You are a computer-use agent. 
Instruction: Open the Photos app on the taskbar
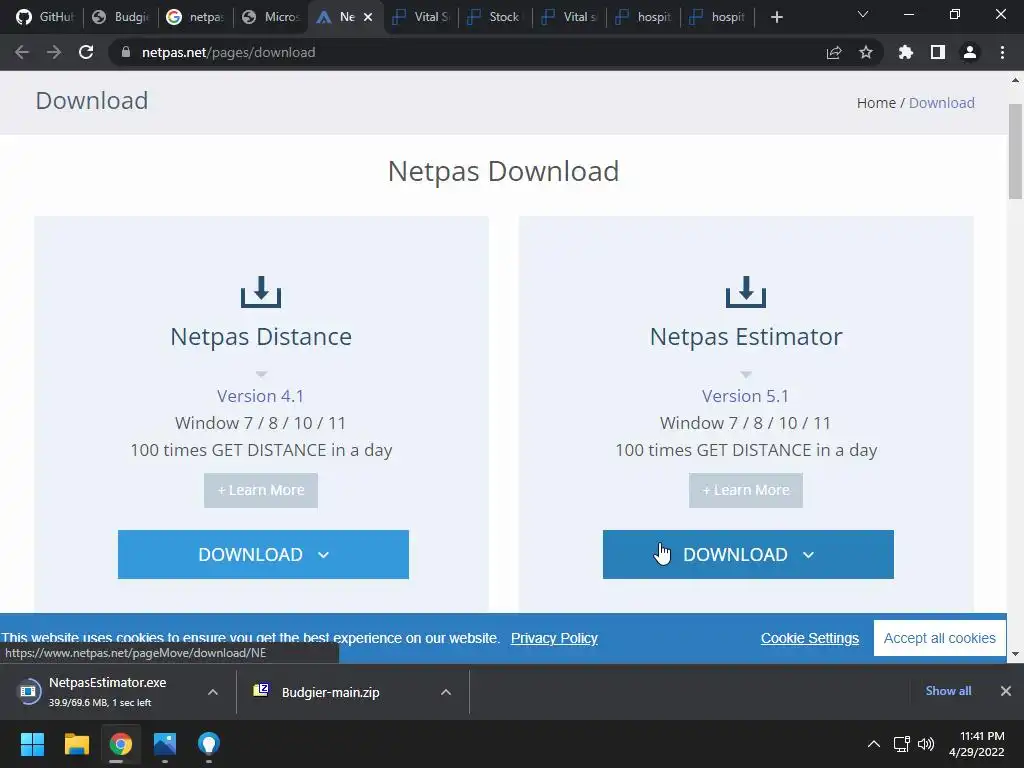(x=165, y=744)
